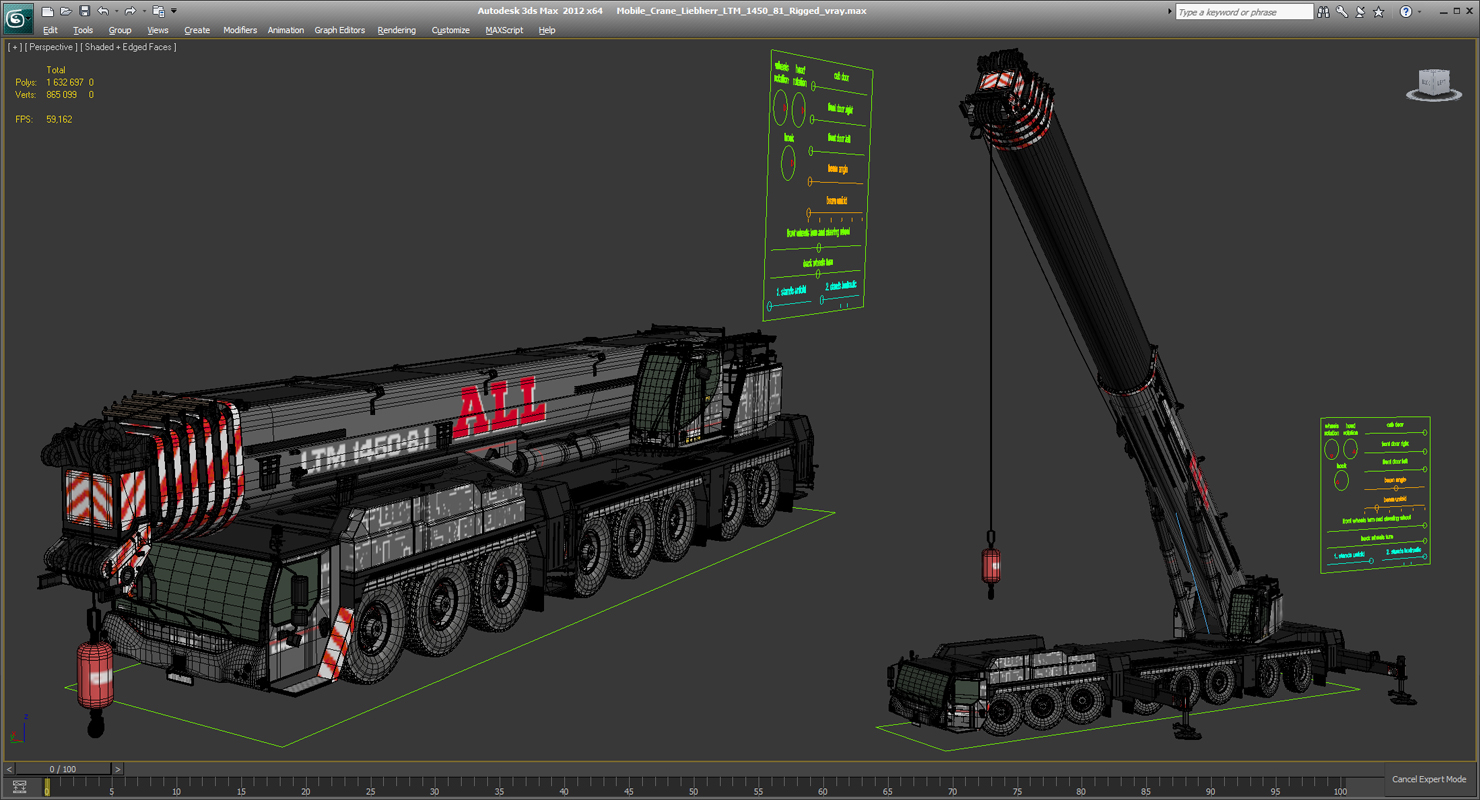Image resolution: width=1480 pixels, height=800 pixels.
Task: Click the Save File floppy icon
Action: pos(84,11)
